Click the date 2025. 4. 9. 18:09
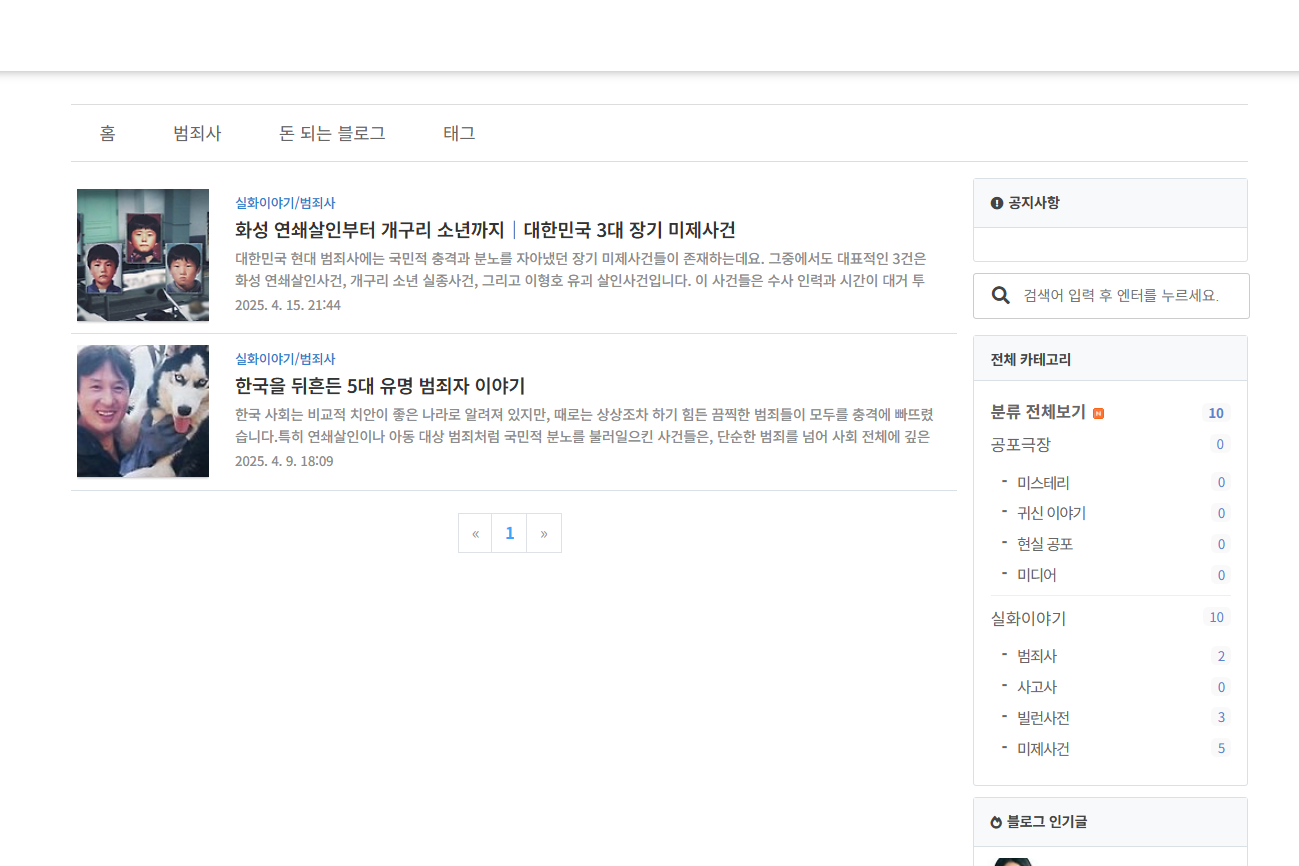The width and height of the screenshot is (1299, 866). pyautogui.click(x=284, y=461)
